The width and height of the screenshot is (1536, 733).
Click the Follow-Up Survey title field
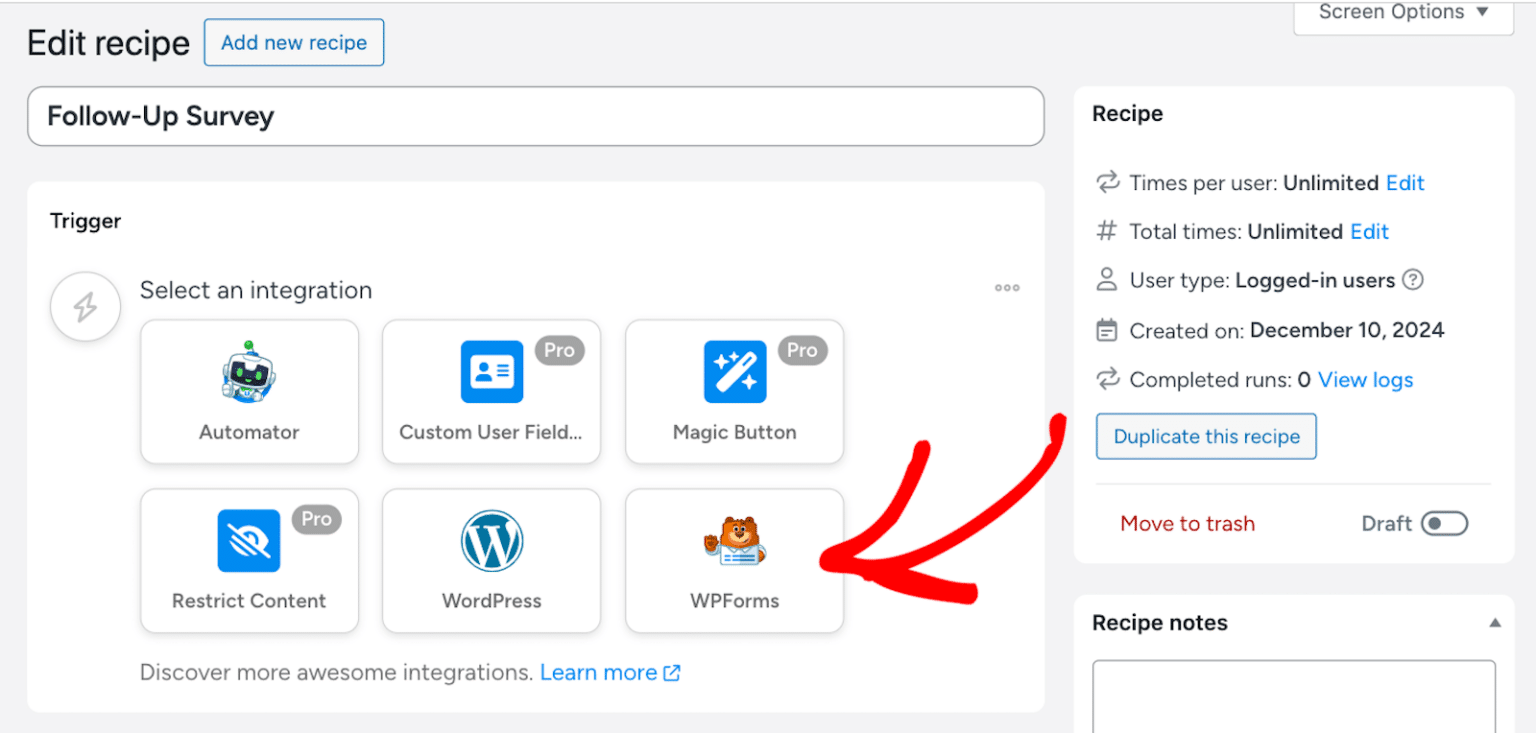536,116
